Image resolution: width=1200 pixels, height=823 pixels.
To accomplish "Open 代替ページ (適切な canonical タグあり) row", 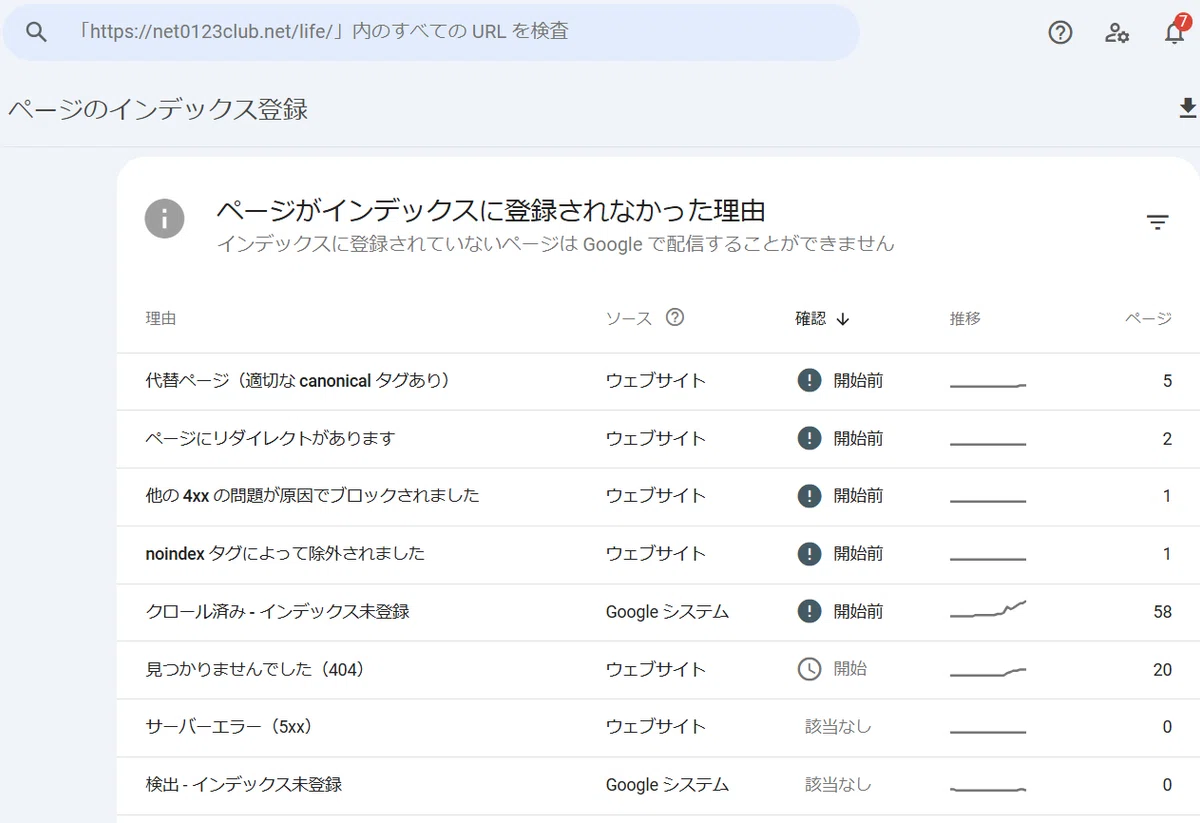I will click(x=658, y=381).
